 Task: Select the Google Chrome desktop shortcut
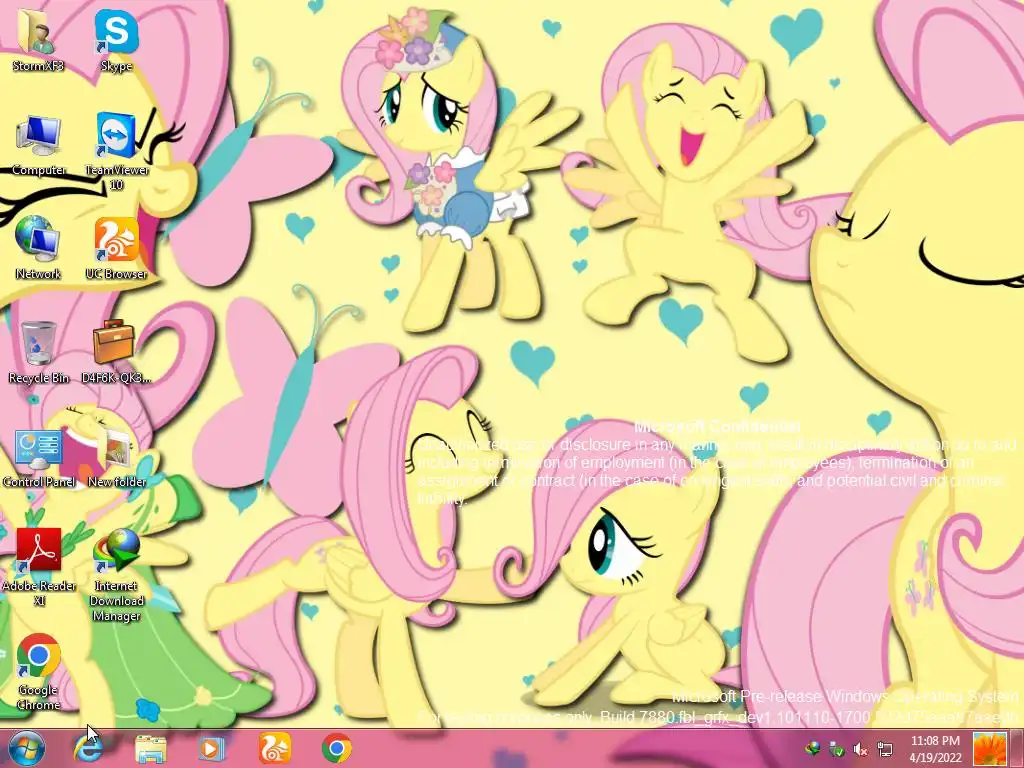tap(39, 671)
